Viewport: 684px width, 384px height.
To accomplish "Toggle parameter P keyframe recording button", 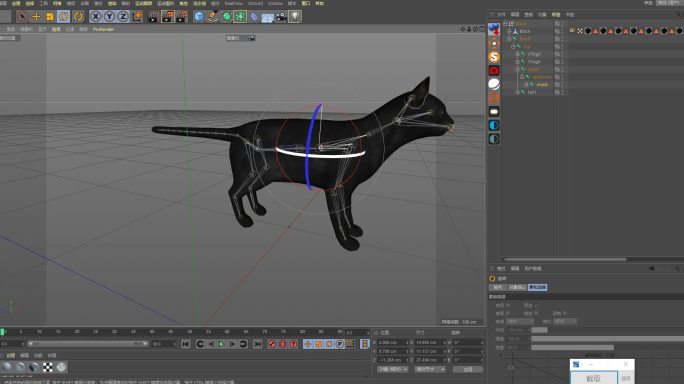I will (340, 344).
